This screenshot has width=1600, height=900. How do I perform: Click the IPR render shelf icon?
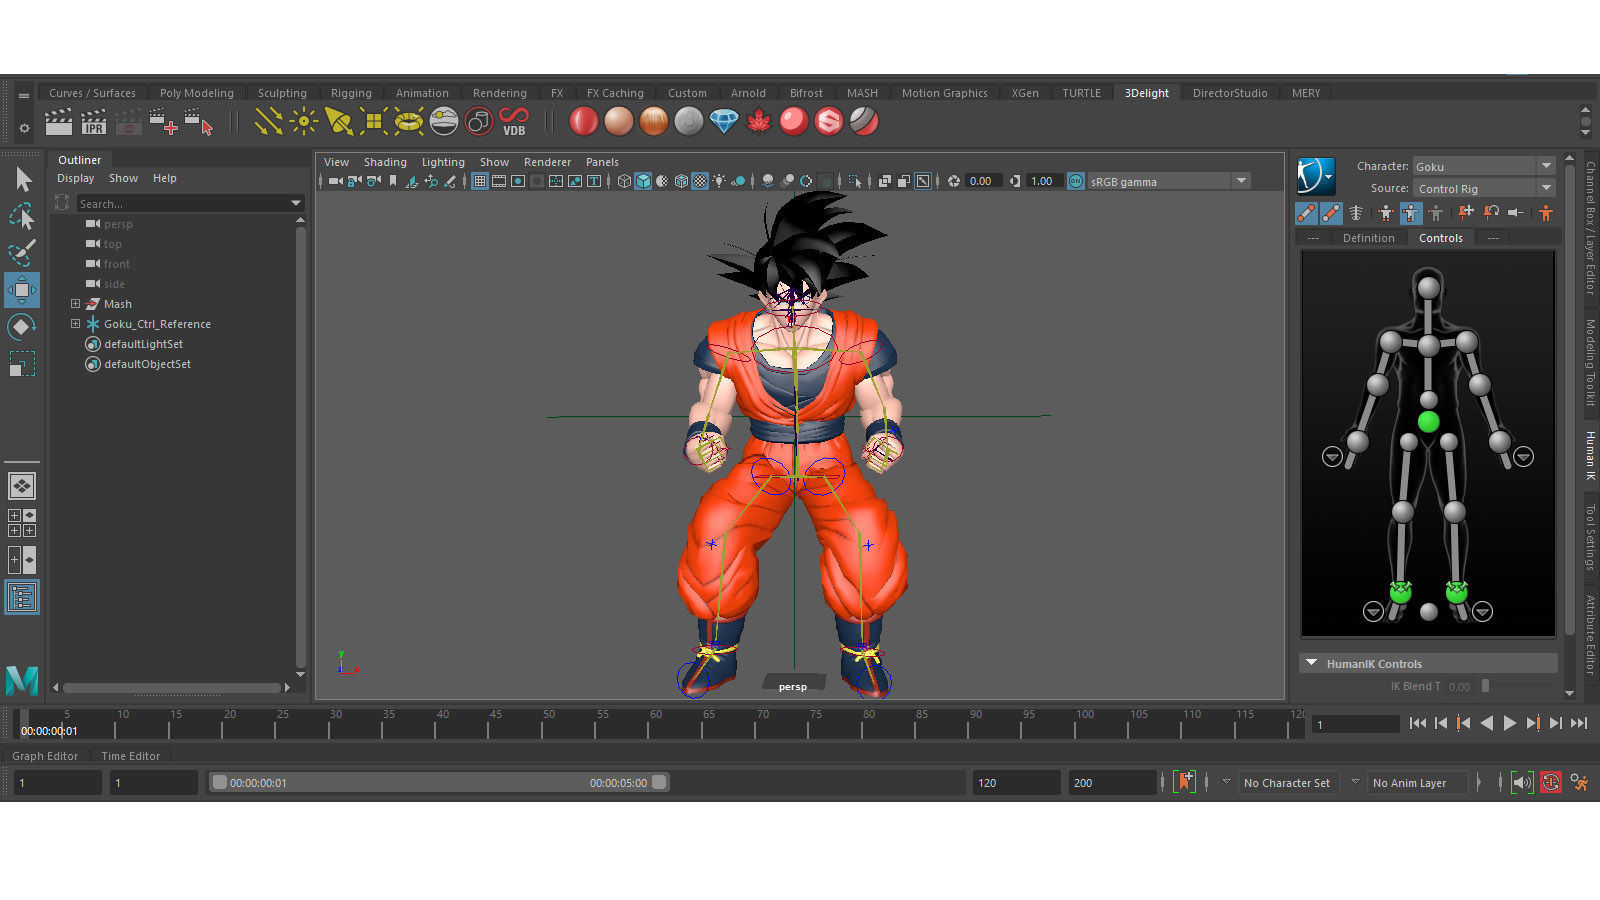(x=94, y=122)
